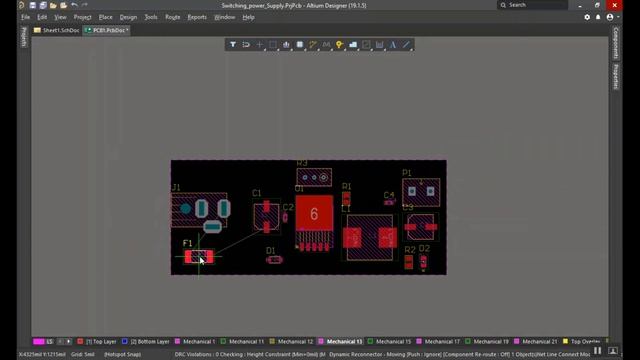Start interactive routing from the Active Bar
This screenshot has width=640, height=360.
(x=313, y=44)
